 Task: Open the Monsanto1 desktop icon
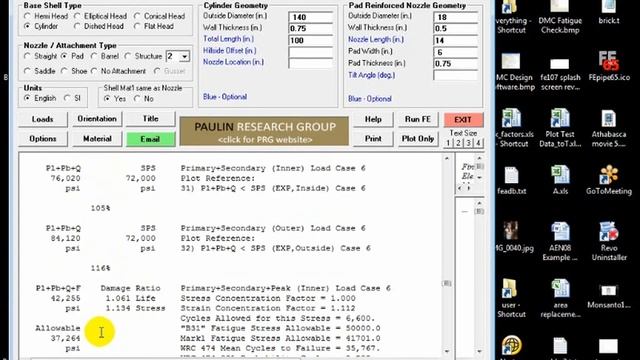609,297
